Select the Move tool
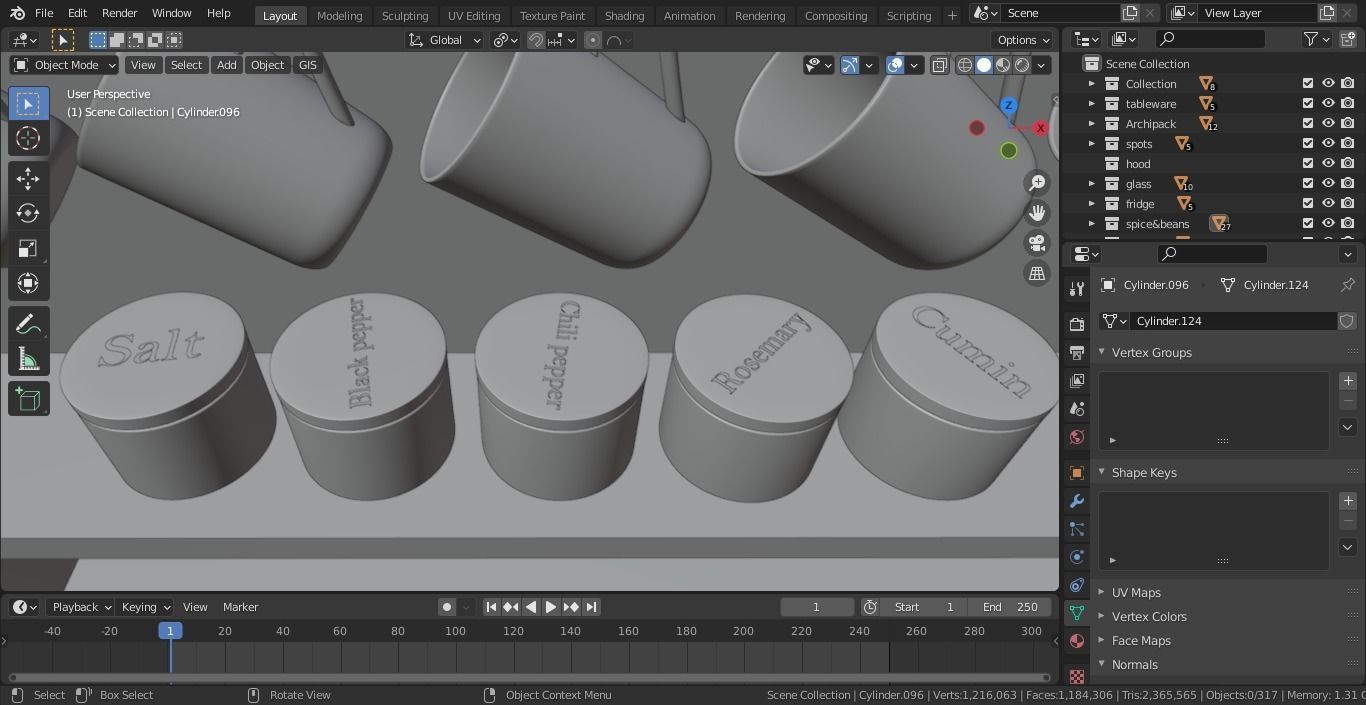 [28, 179]
